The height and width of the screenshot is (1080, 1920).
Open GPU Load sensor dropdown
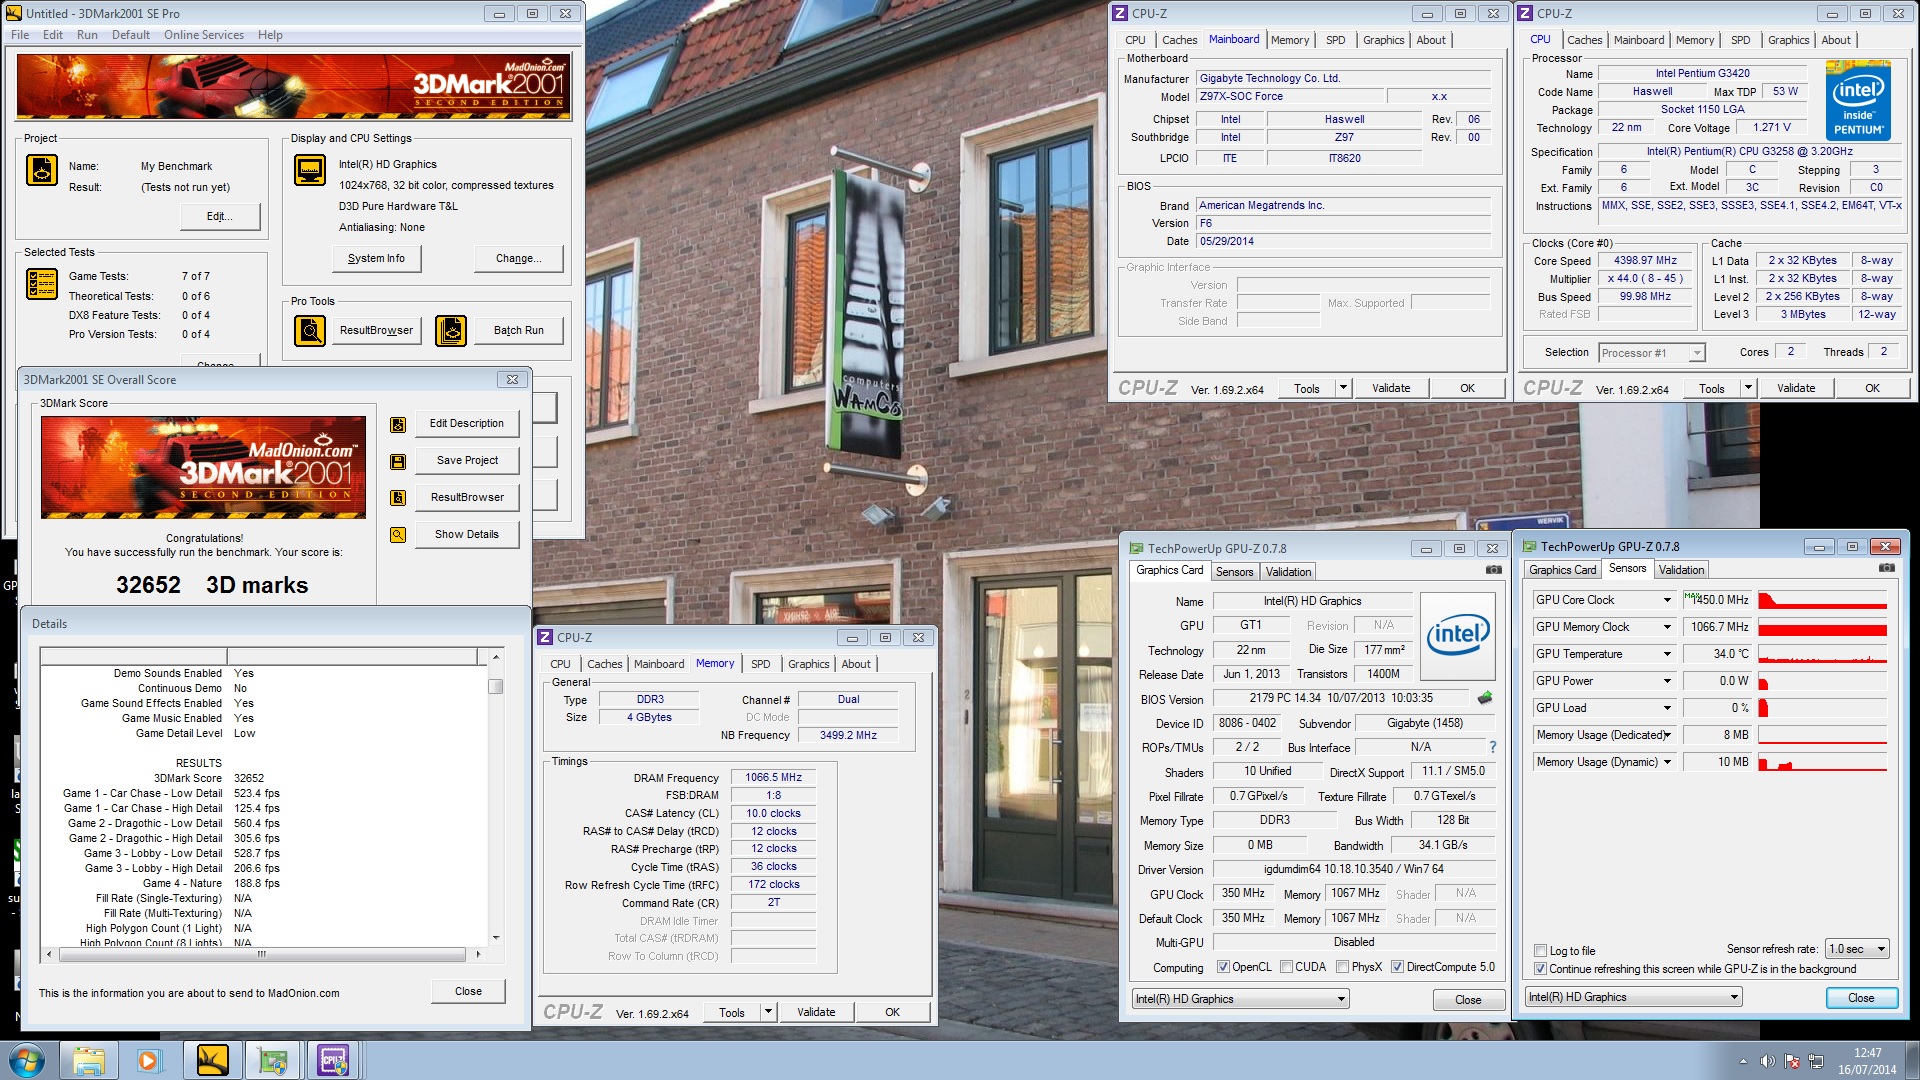pyautogui.click(x=1667, y=708)
